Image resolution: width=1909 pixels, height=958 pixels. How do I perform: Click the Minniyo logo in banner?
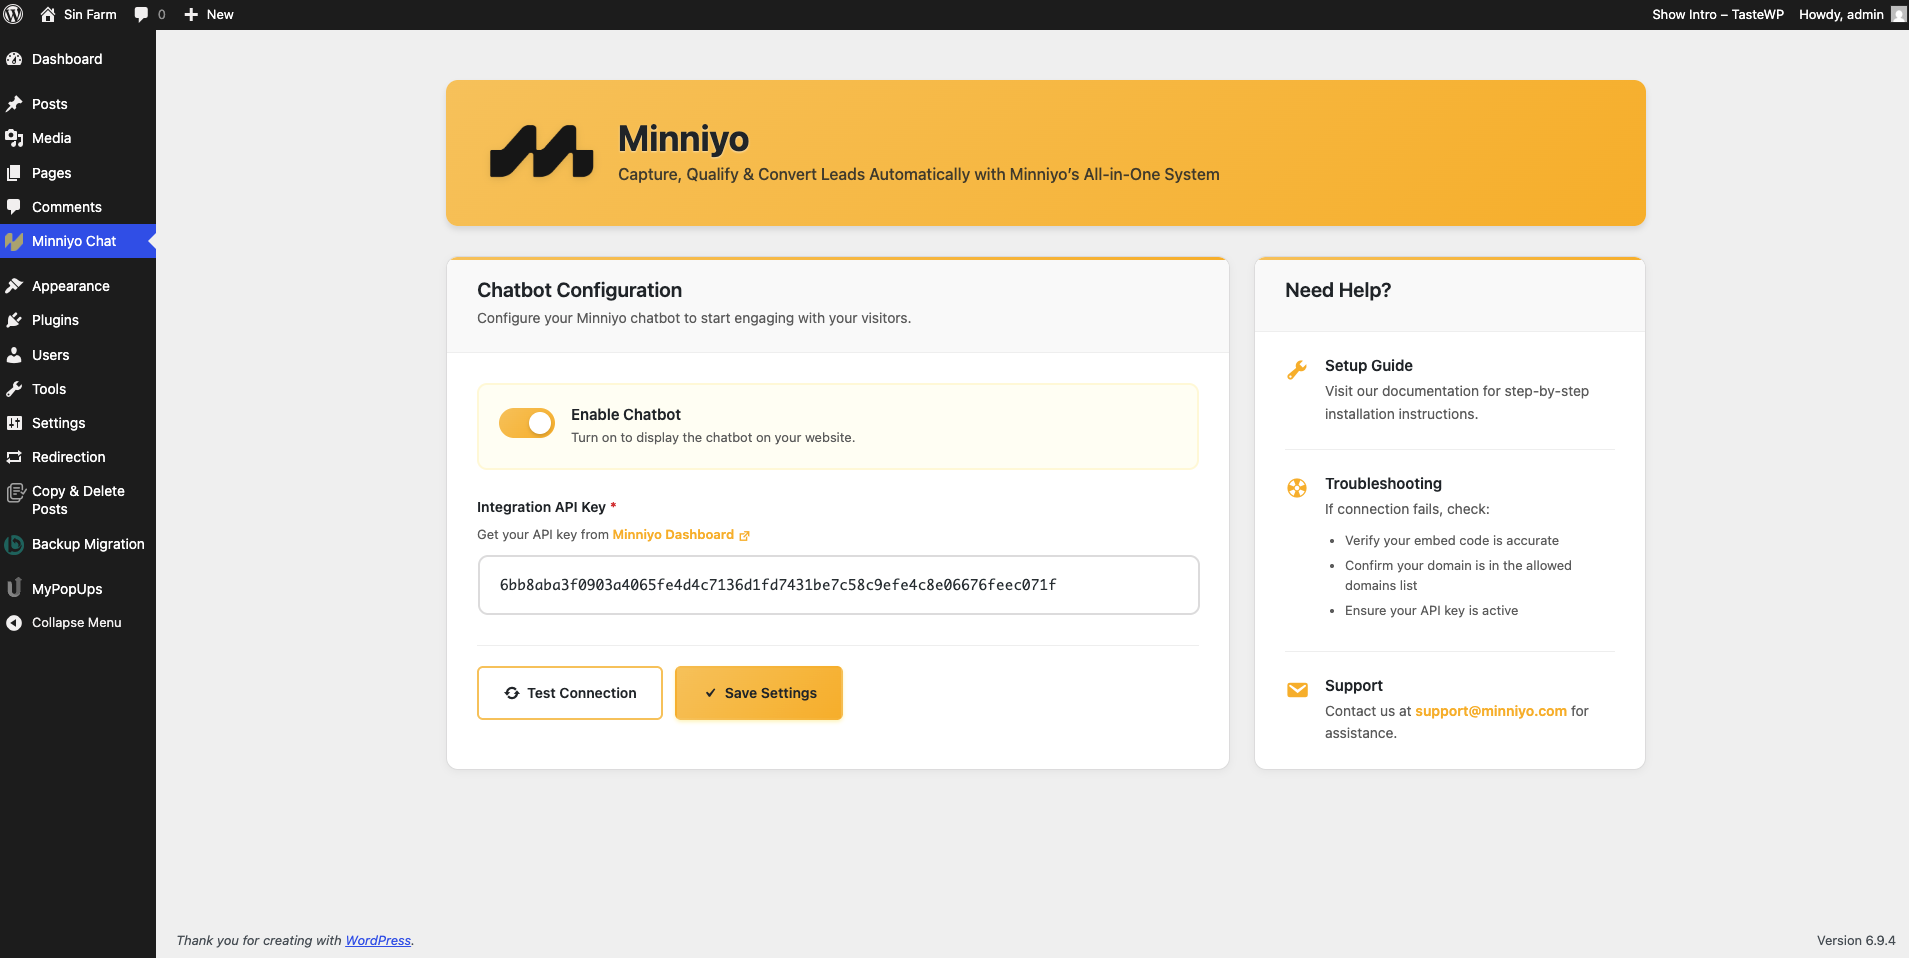(x=541, y=152)
